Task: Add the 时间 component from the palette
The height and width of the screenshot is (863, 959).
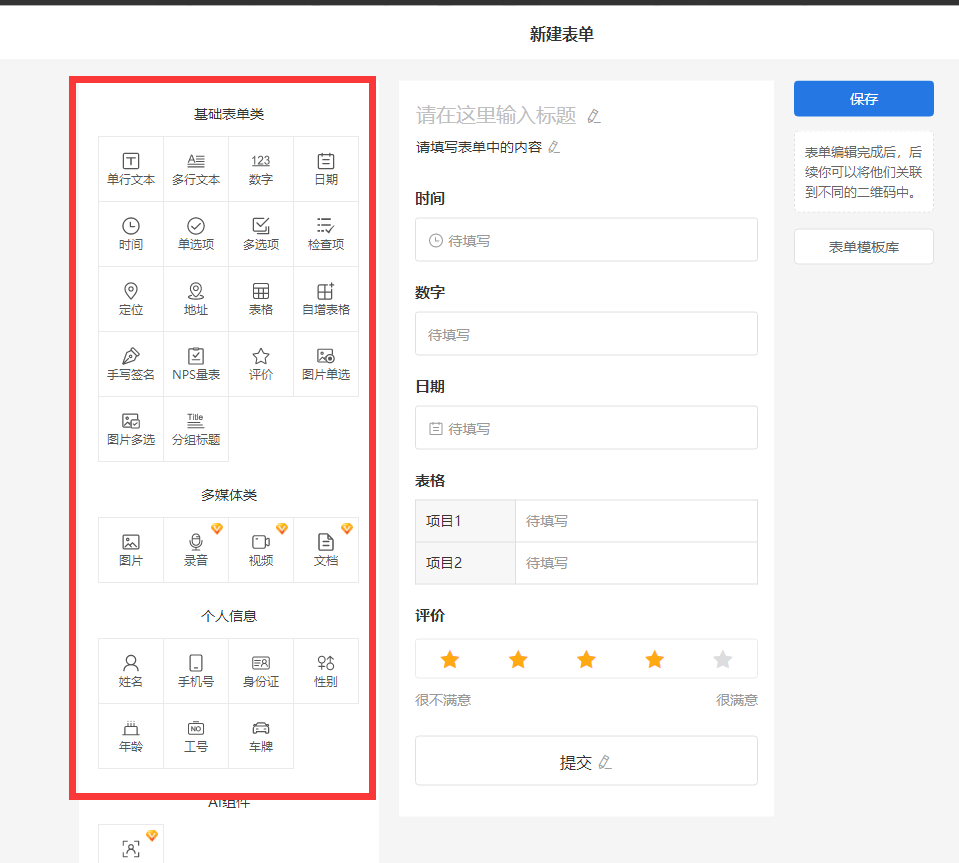Action: click(x=131, y=234)
